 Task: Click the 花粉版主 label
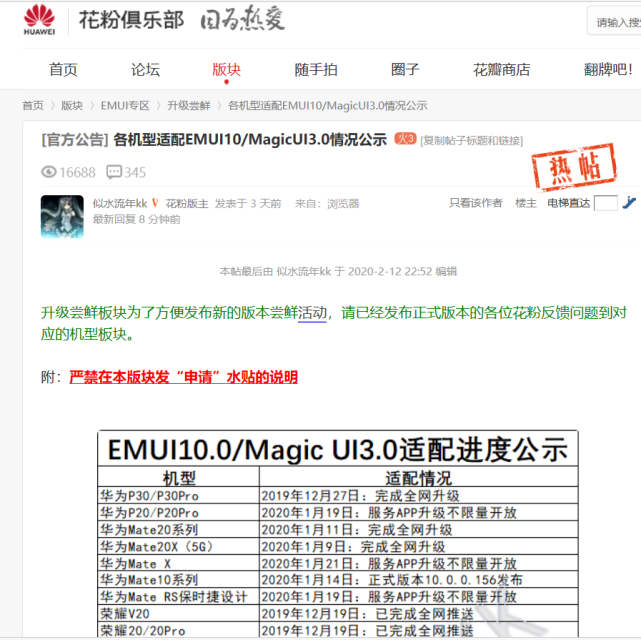click(187, 204)
